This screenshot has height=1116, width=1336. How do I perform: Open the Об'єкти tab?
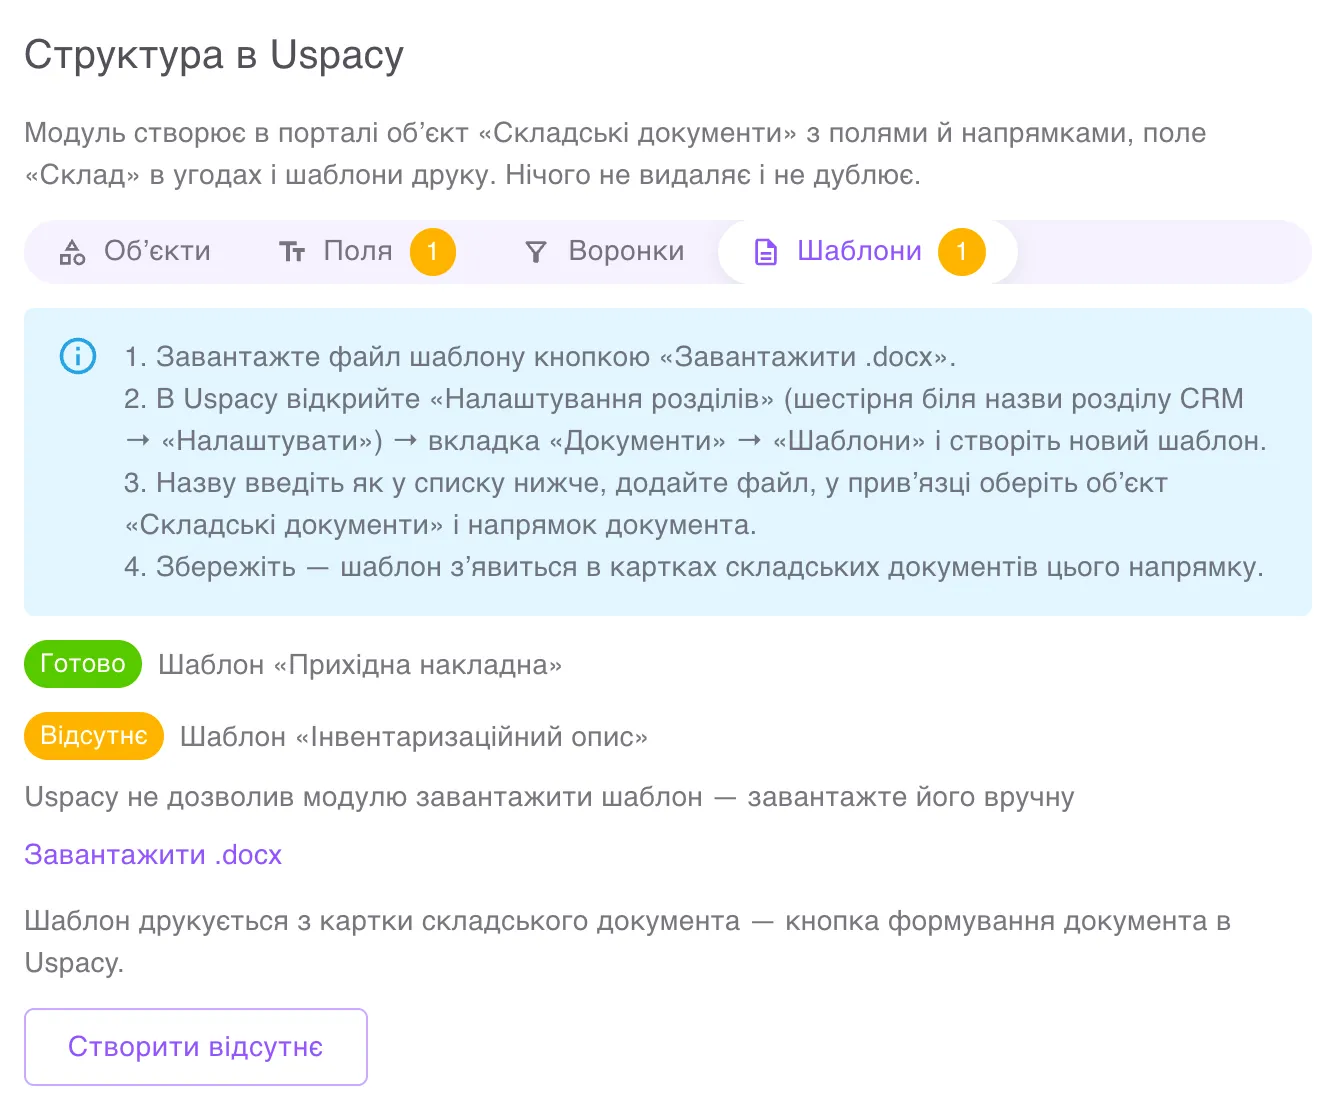pyautogui.click(x=136, y=251)
